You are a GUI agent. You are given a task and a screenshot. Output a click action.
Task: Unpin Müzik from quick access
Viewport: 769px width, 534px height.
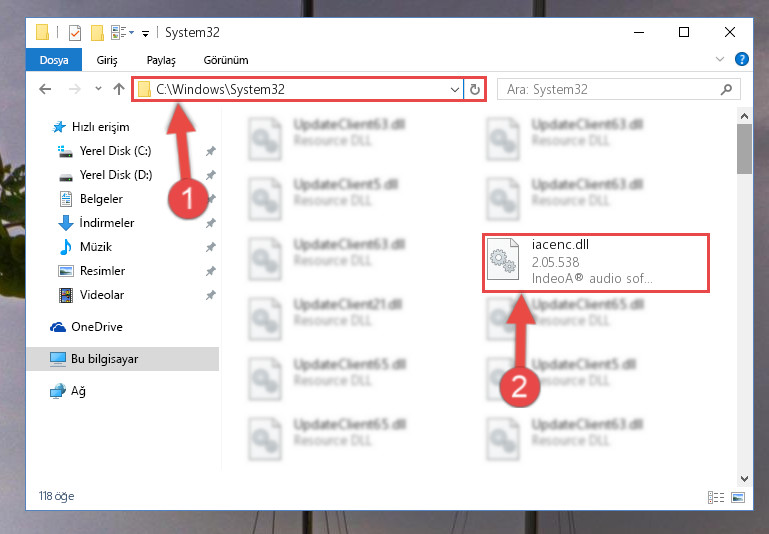click(x=210, y=247)
